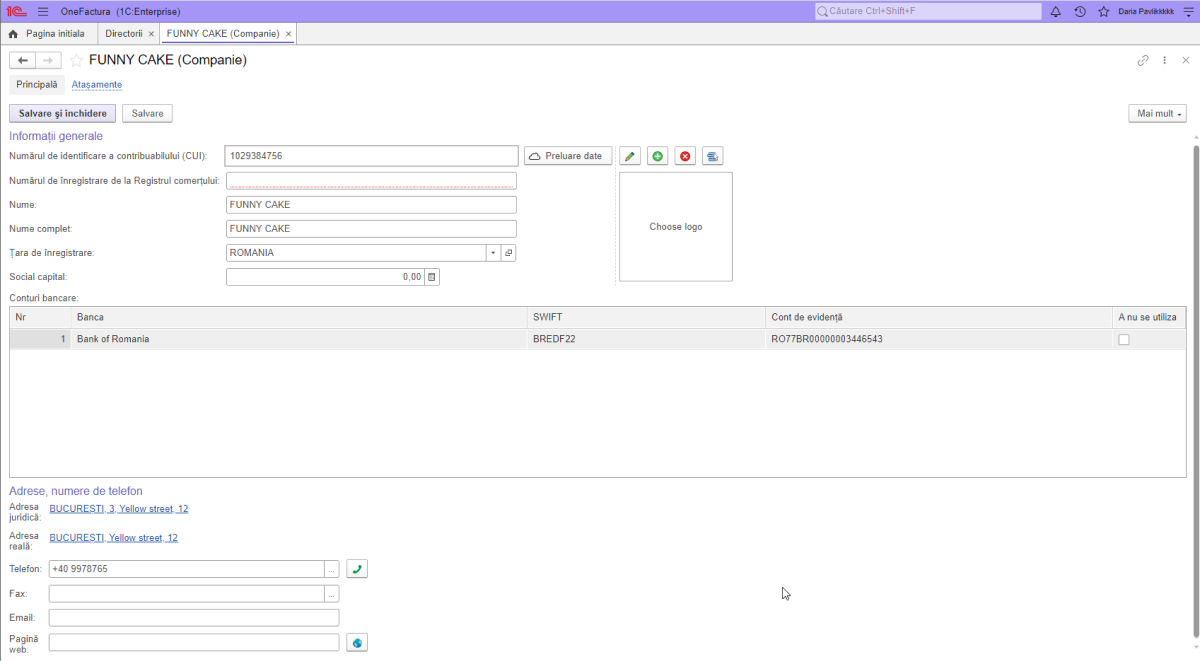Click the blue stack icon beside logo tools
The width and height of the screenshot is (1200, 661).
pyautogui.click(x=712, y=156)
